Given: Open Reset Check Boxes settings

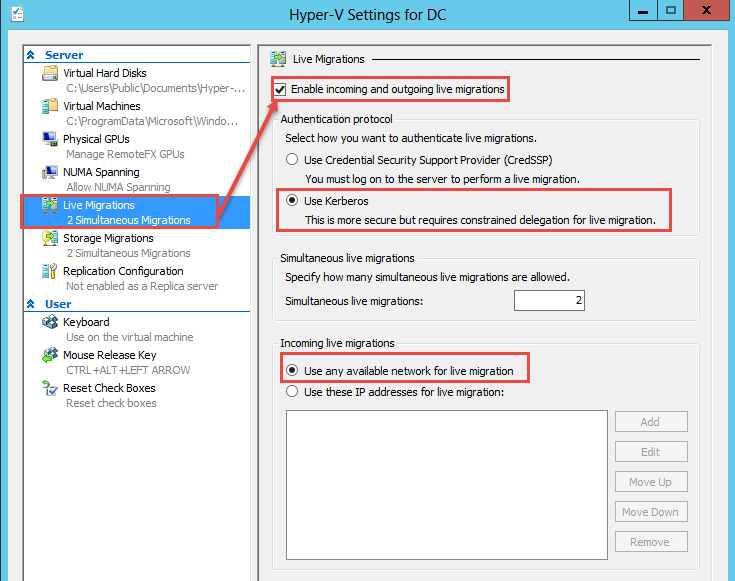Looking at the screenshot, I should [109, 388].
